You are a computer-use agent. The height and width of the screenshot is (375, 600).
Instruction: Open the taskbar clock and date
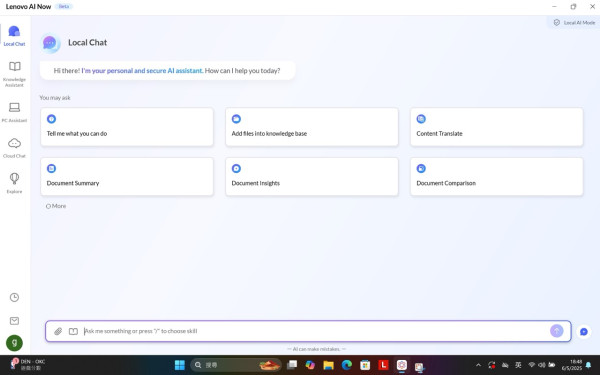[x=572, y=365]
